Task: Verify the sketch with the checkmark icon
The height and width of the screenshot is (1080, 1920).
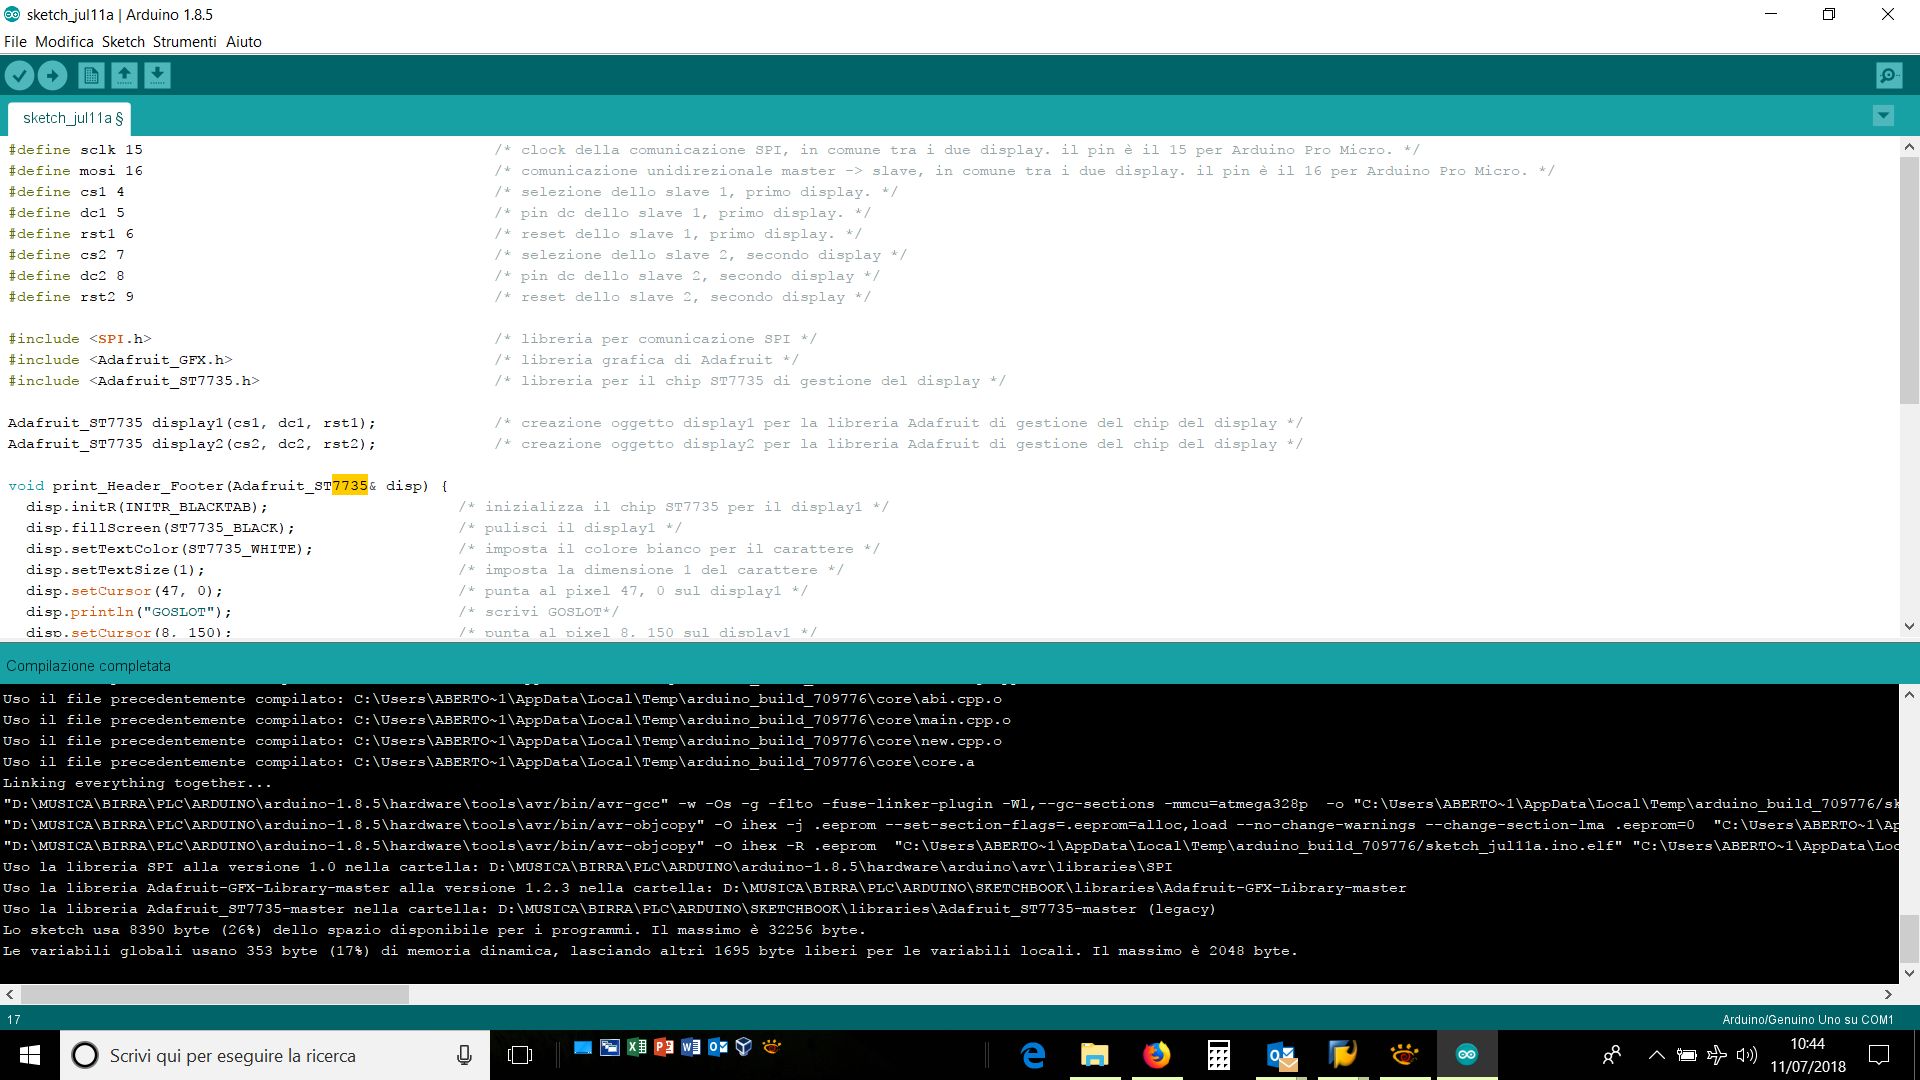Action: (x=21, y=75)
